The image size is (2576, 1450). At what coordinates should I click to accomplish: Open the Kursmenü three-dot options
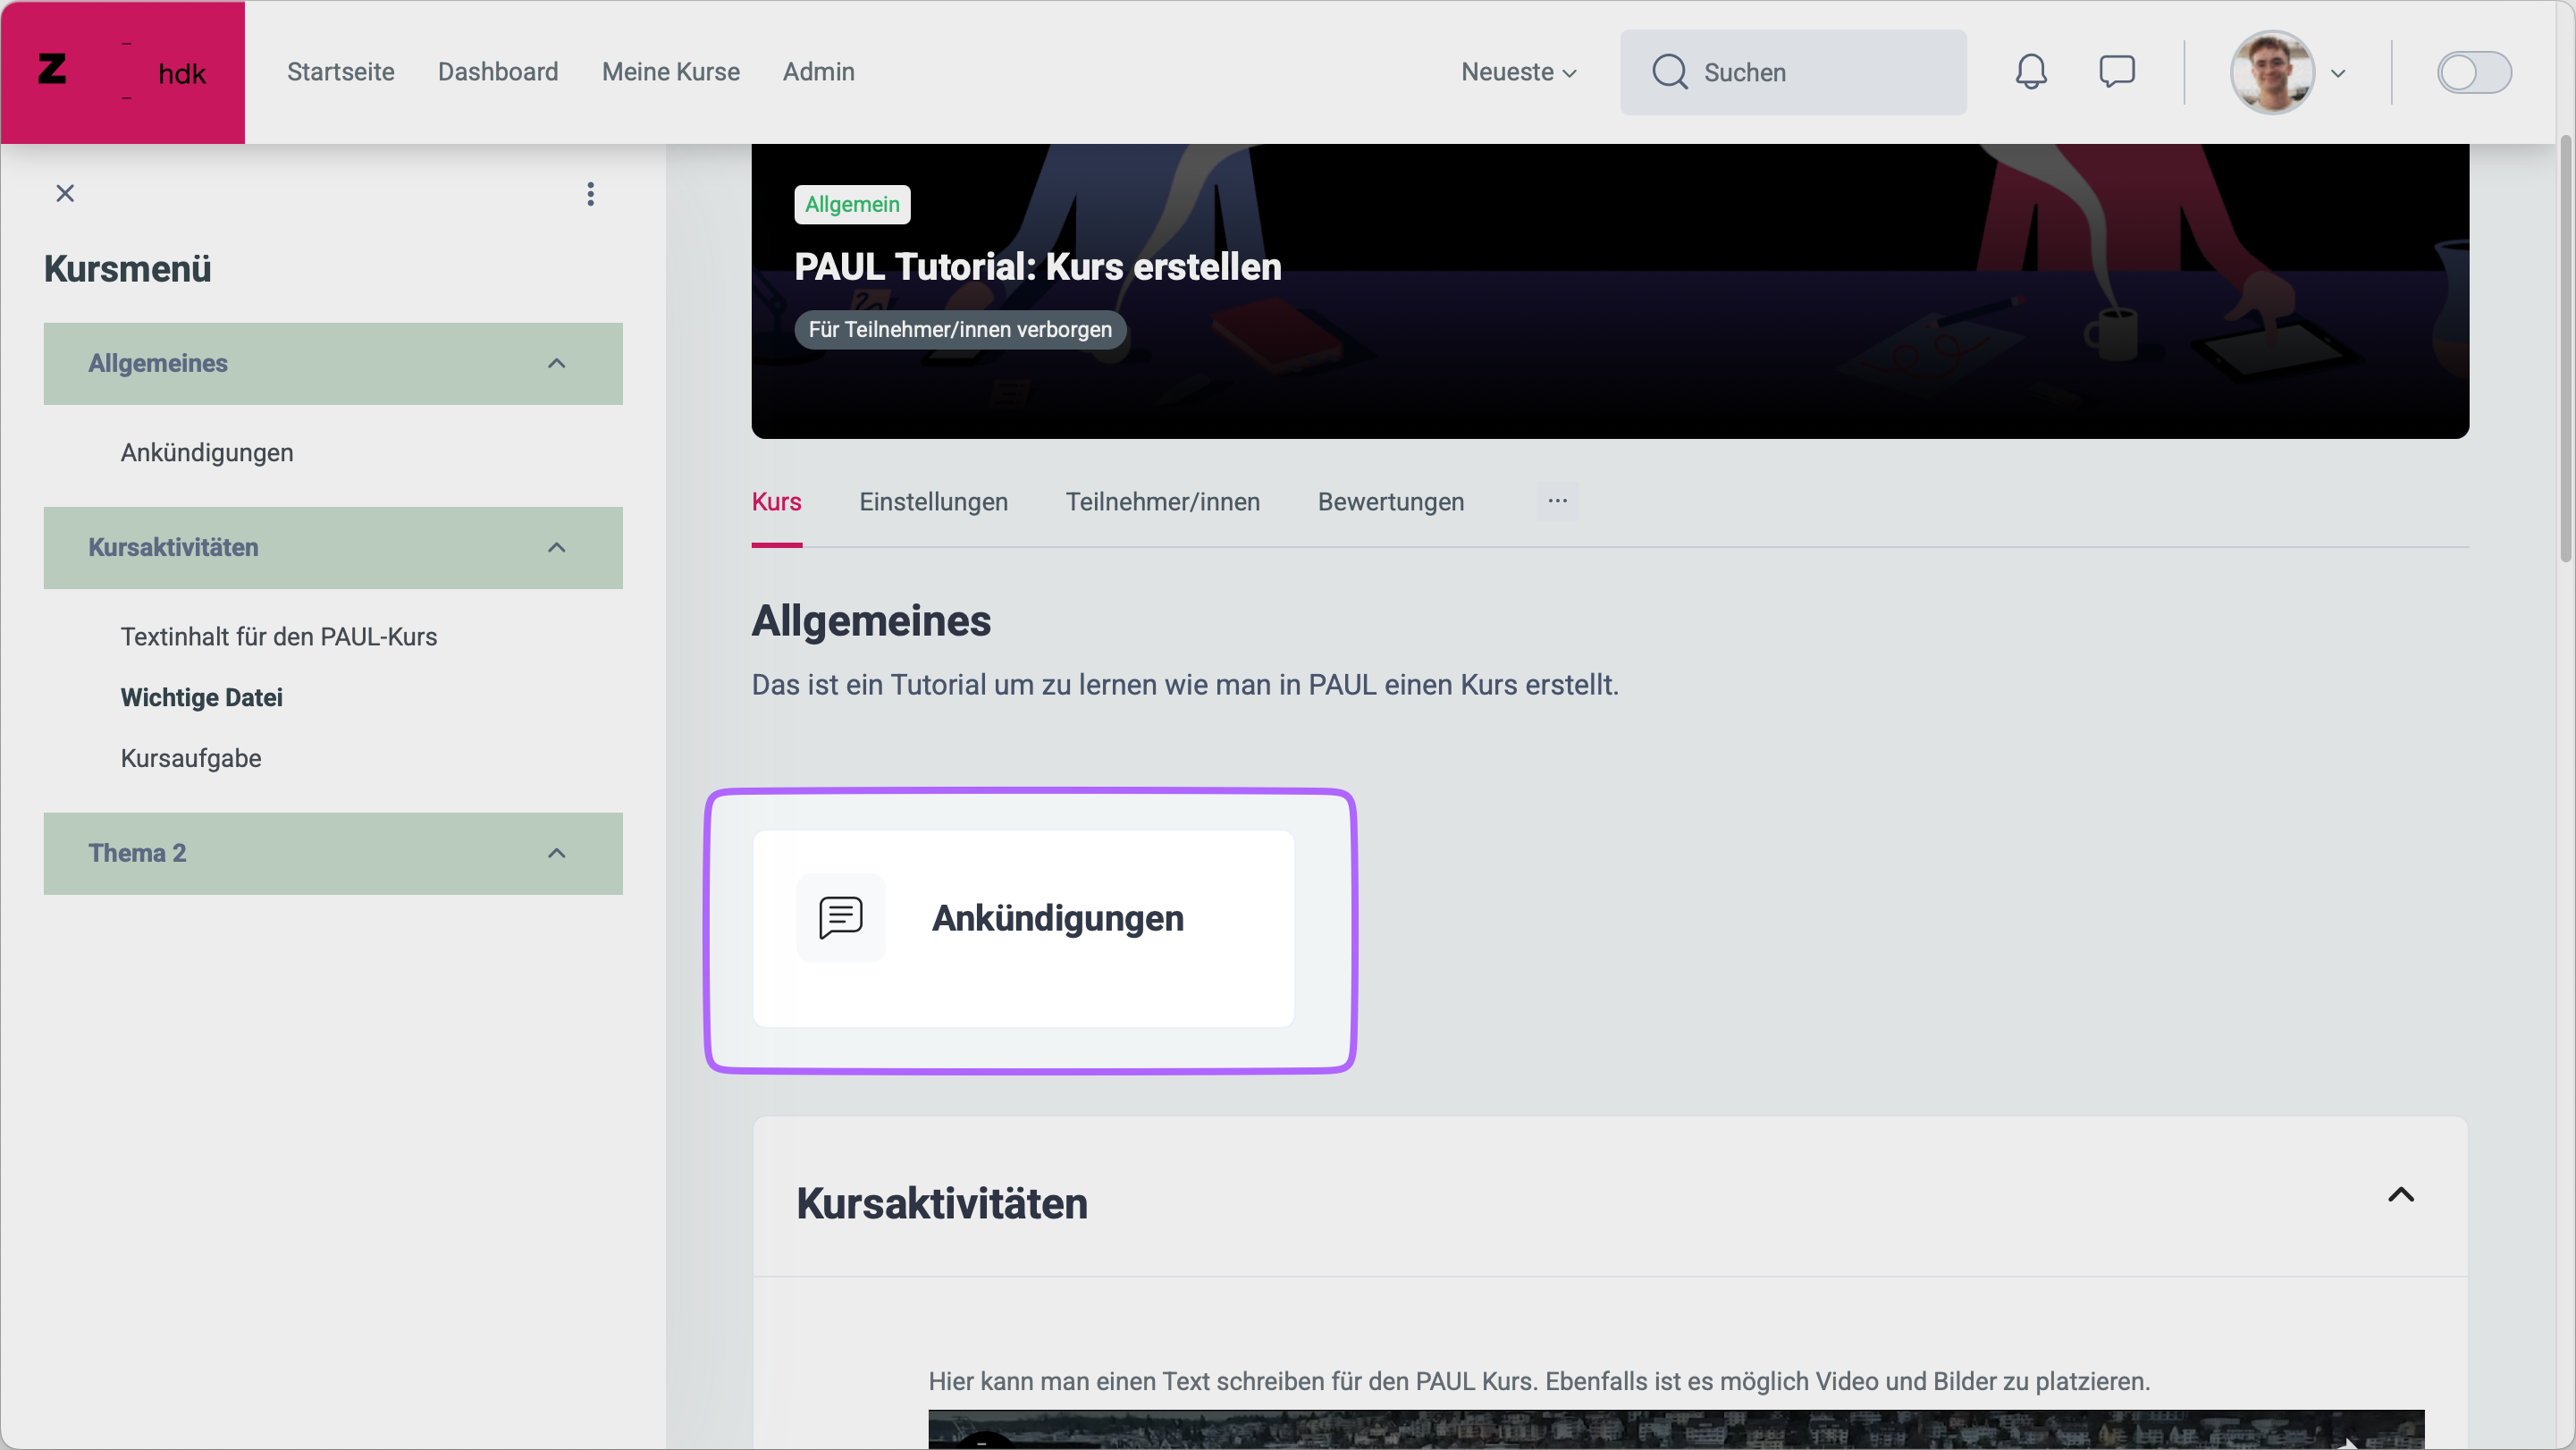coord(590,193)
